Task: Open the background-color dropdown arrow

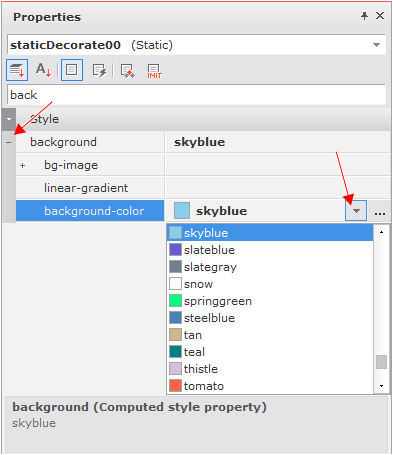Action: click(x=356, y=211)
